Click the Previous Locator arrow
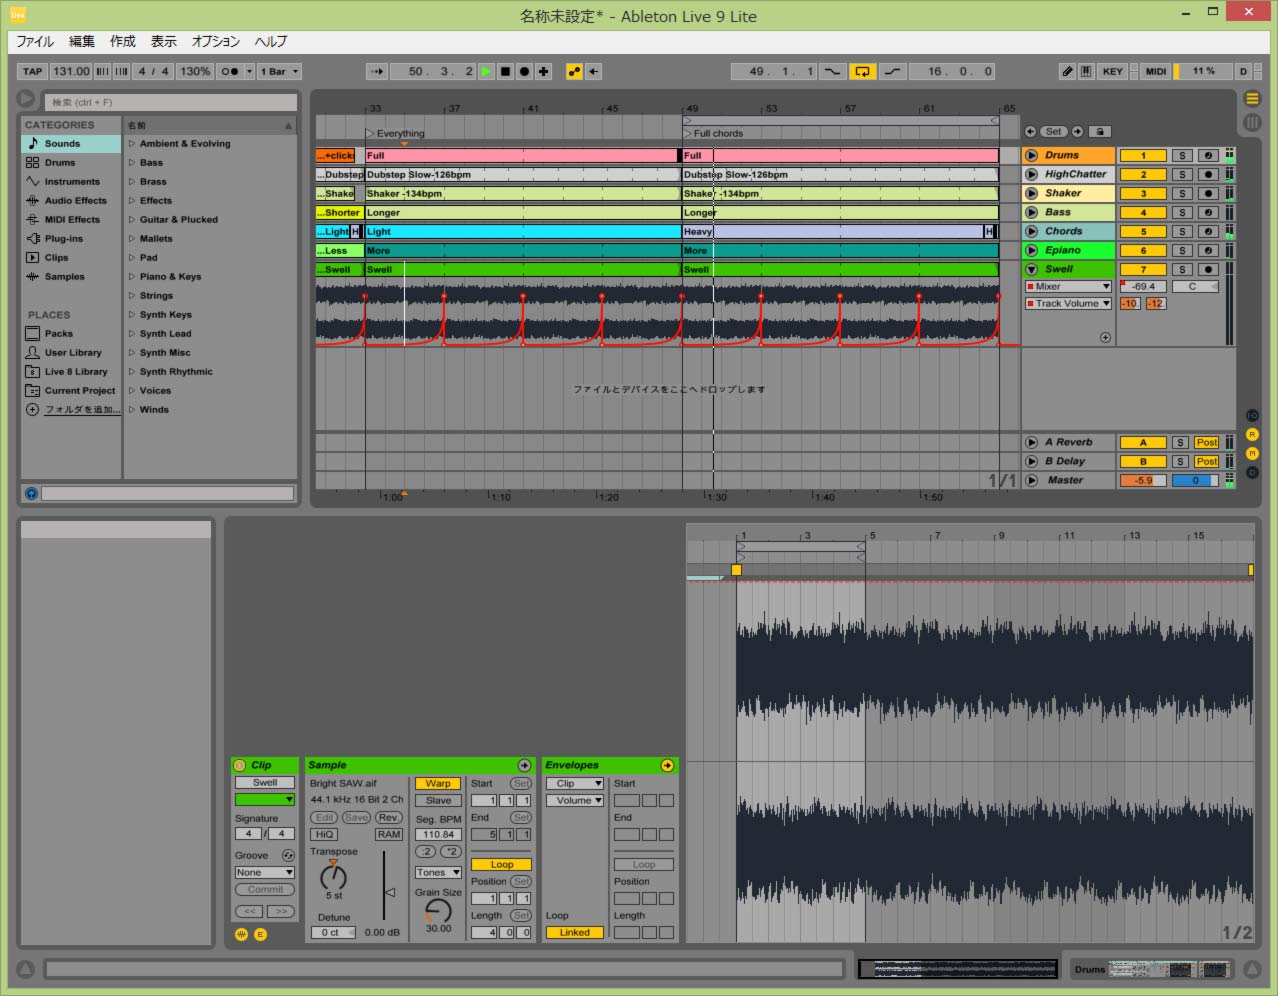 coord(1031,131)
